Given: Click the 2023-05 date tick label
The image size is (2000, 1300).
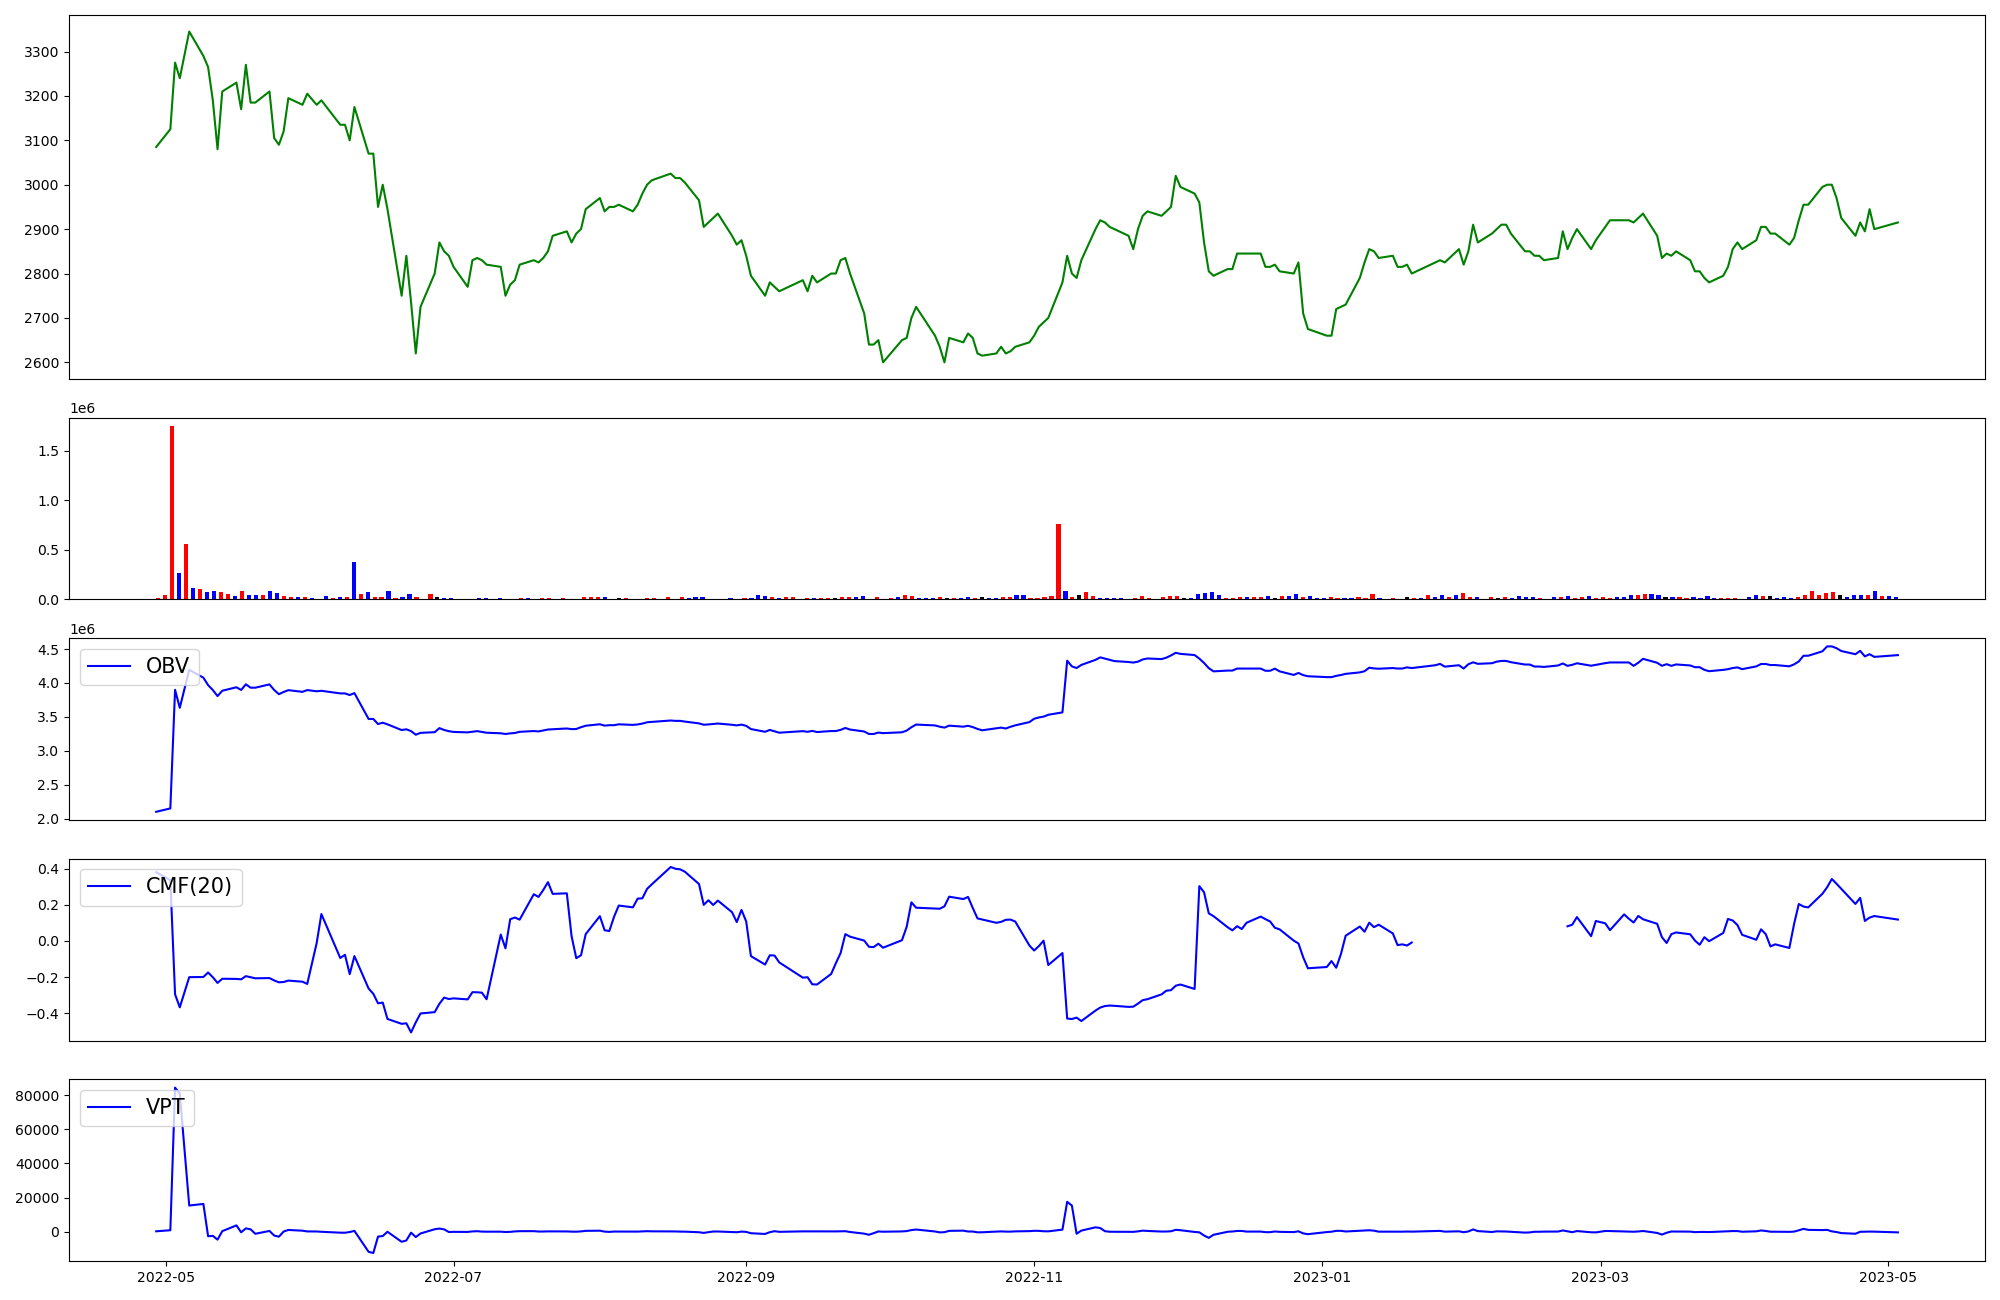Looking at the screenshot, I should (x=1888, y=1277).
